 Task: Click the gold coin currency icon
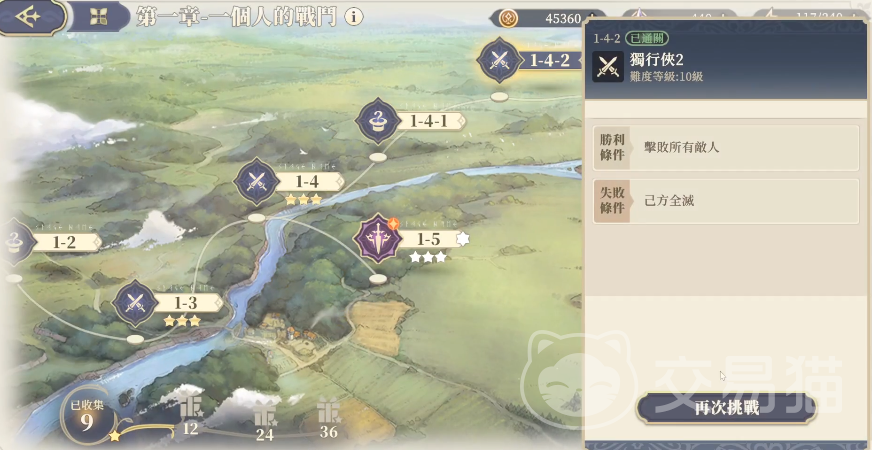508,18
